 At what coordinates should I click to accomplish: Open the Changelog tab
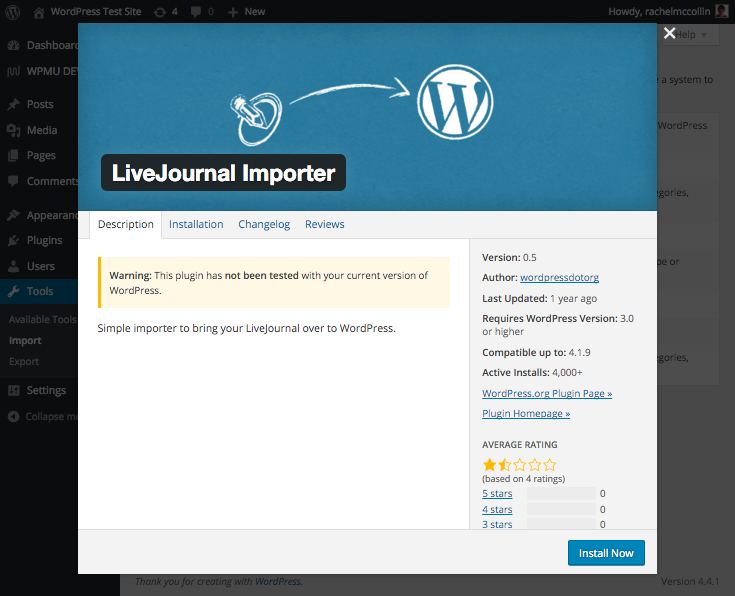point(264,225)
